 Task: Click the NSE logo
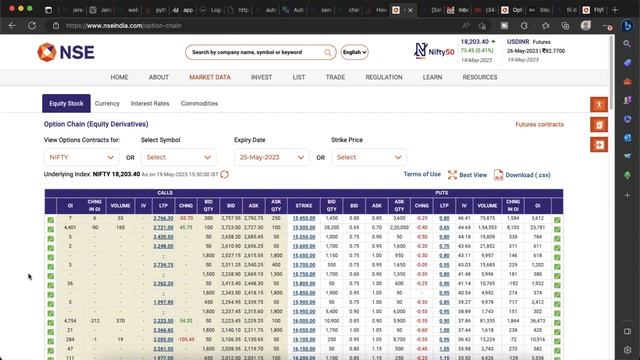(66, 52)
